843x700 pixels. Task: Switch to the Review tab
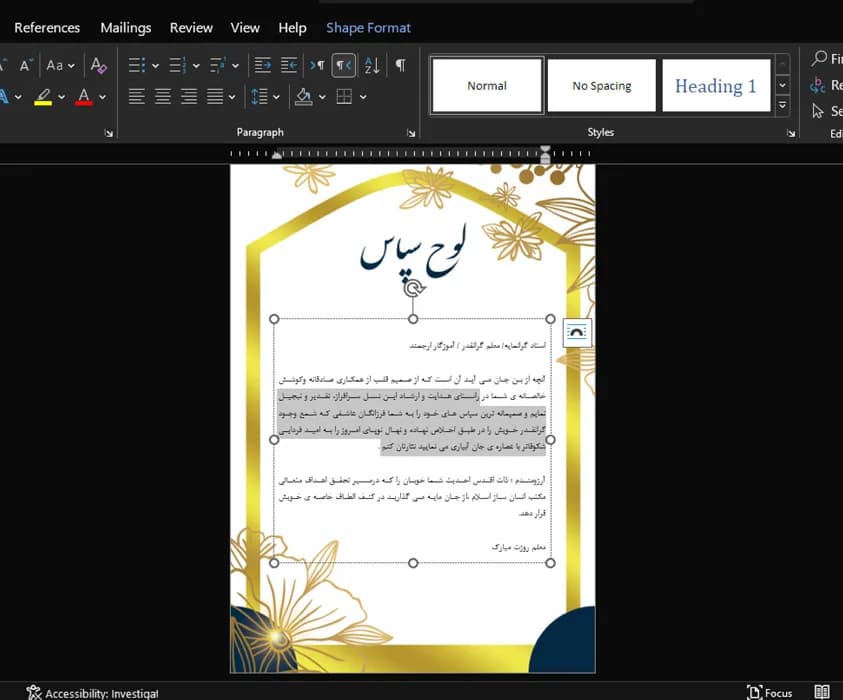click(x=191, y=28)
